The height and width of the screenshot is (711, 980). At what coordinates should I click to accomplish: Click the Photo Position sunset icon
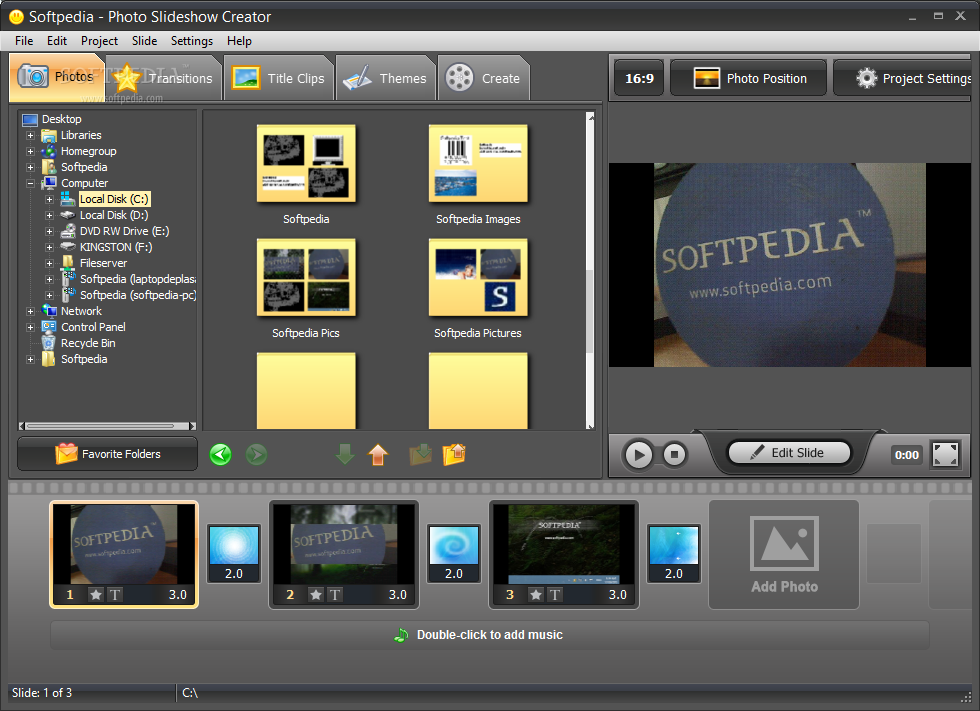point(707,78)
